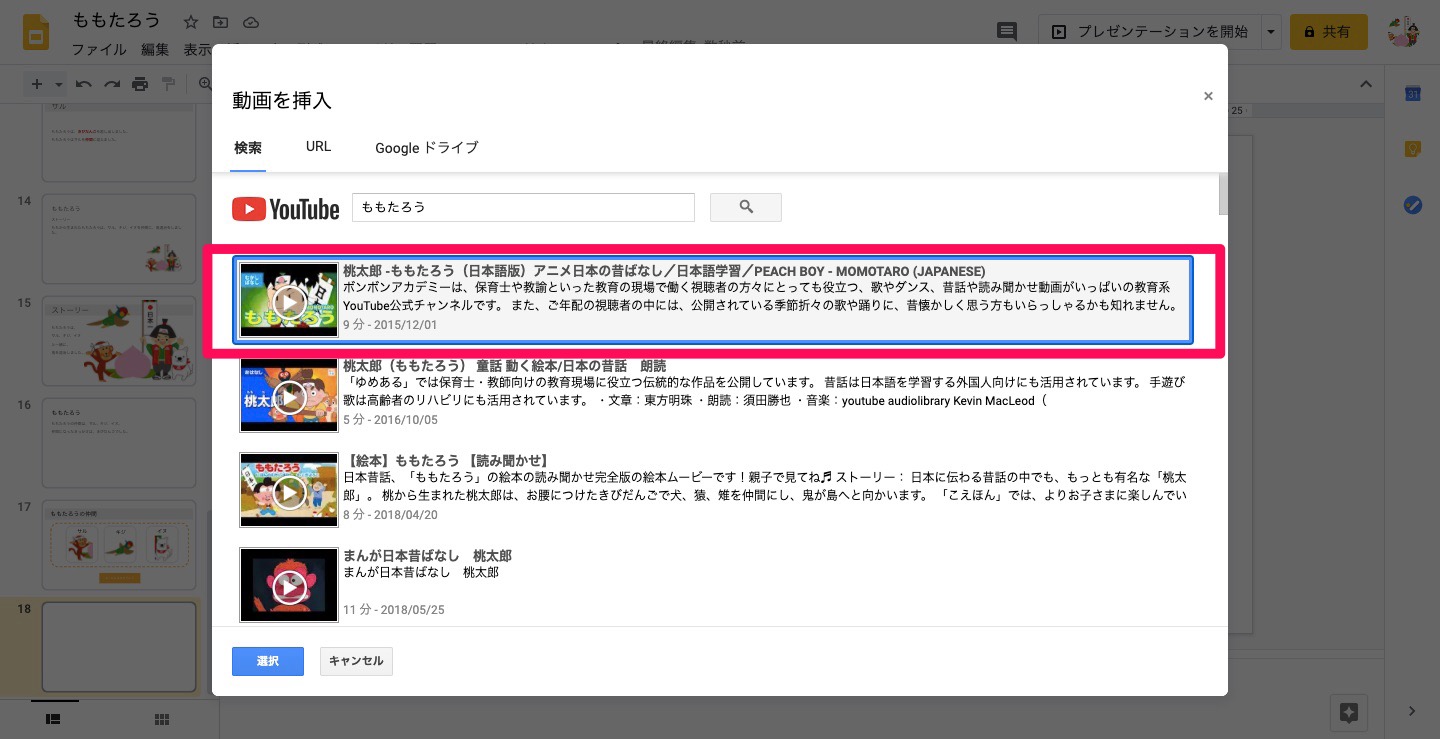This screenshot has height=739, width=1440.
Task: Open Google Keep side panel icon
Action: (x=1413, y=149)
